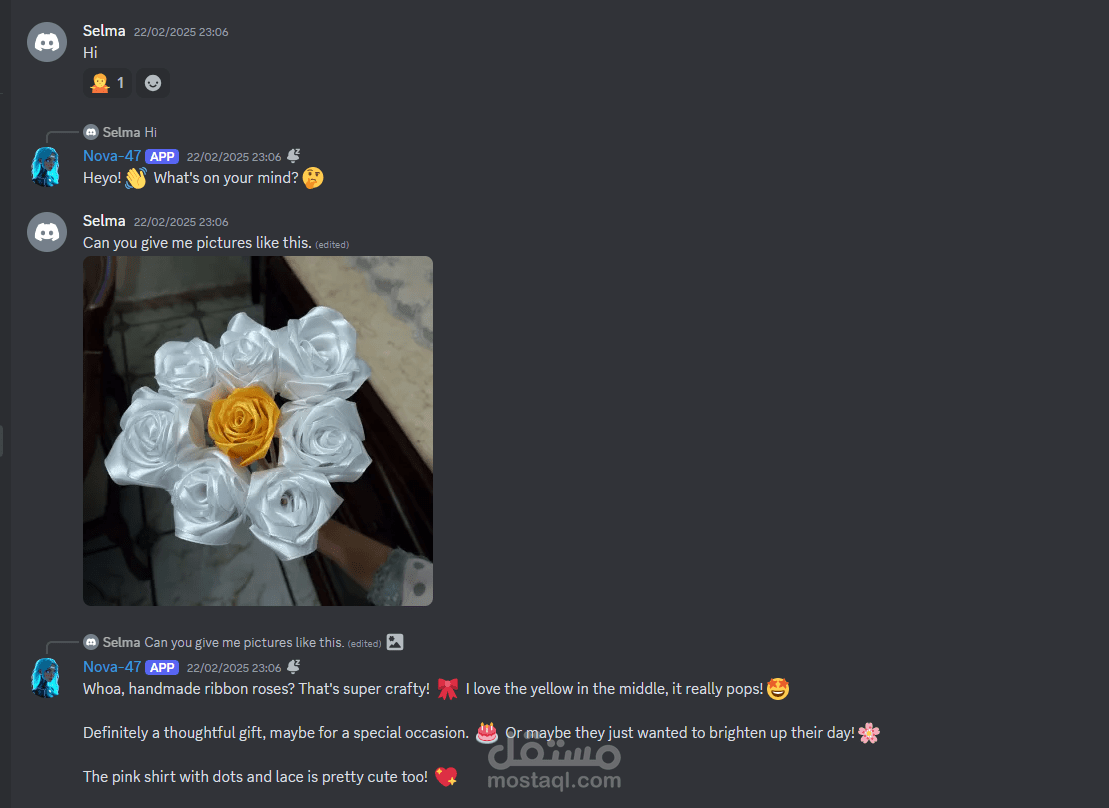Click the muted bell icon on the ribbon roses reply
The height and width of the screenshot is (808, 1109).
point(294,666)
